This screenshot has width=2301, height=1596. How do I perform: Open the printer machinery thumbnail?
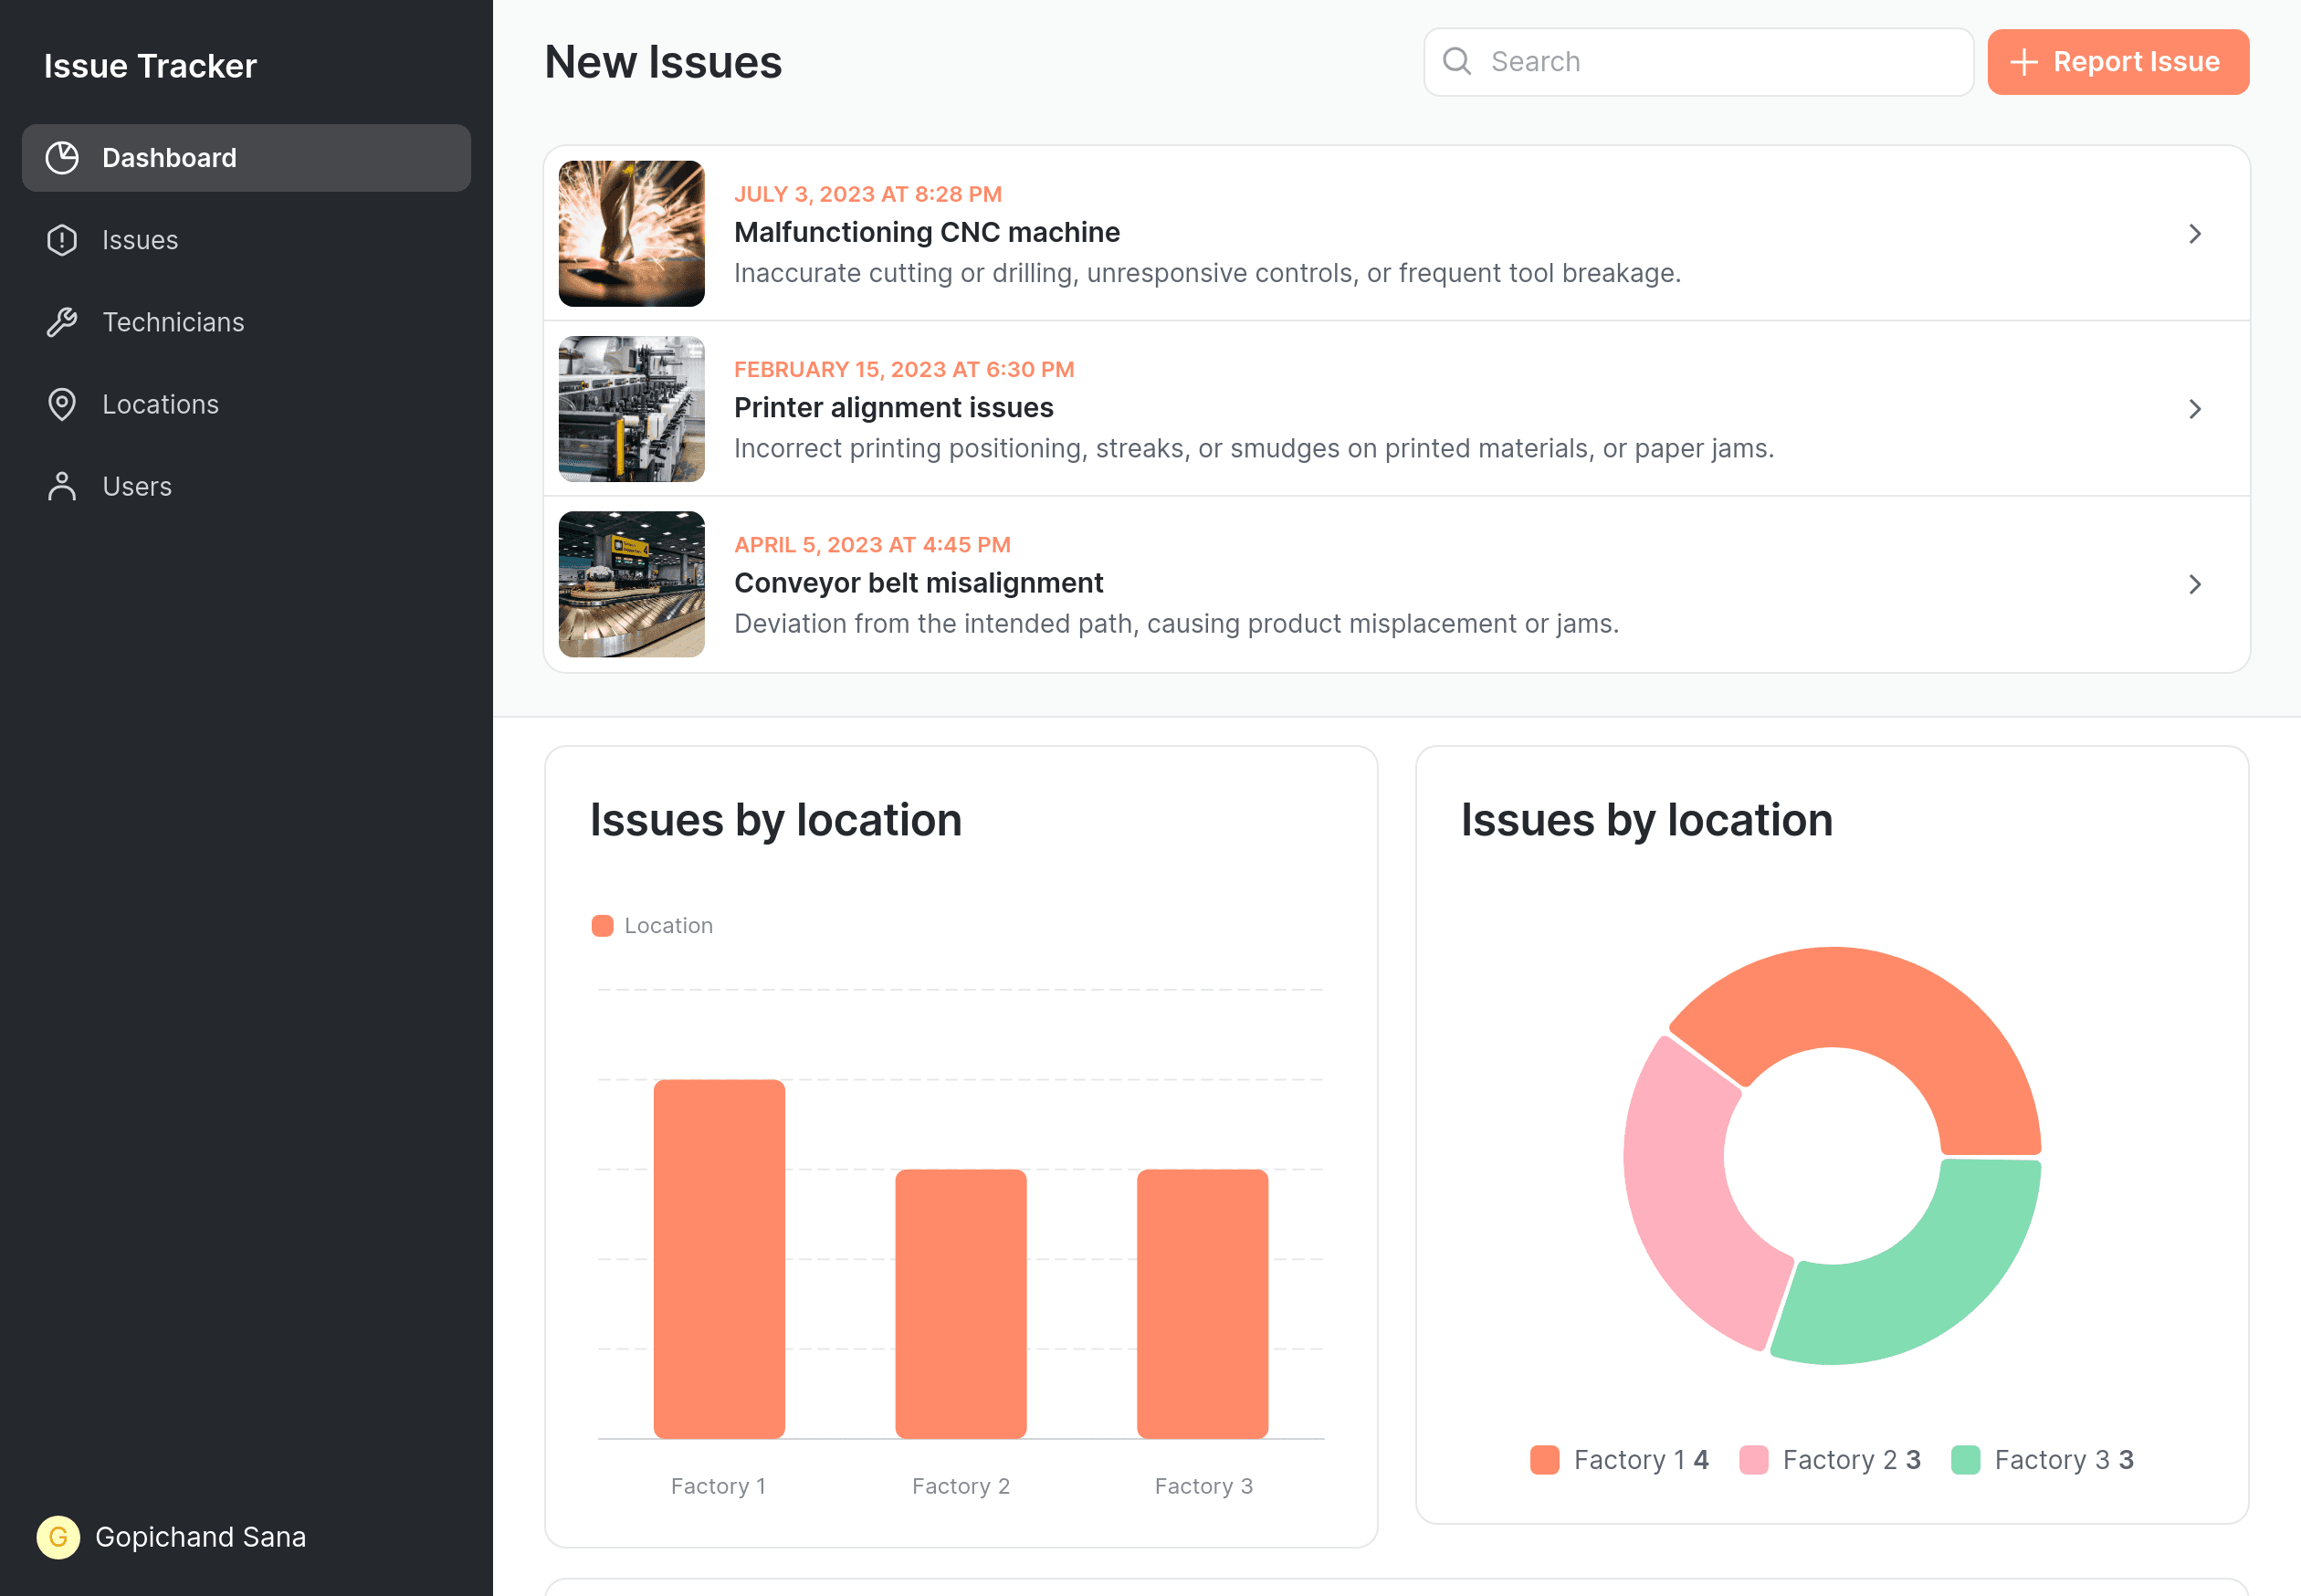pos(631,409)
